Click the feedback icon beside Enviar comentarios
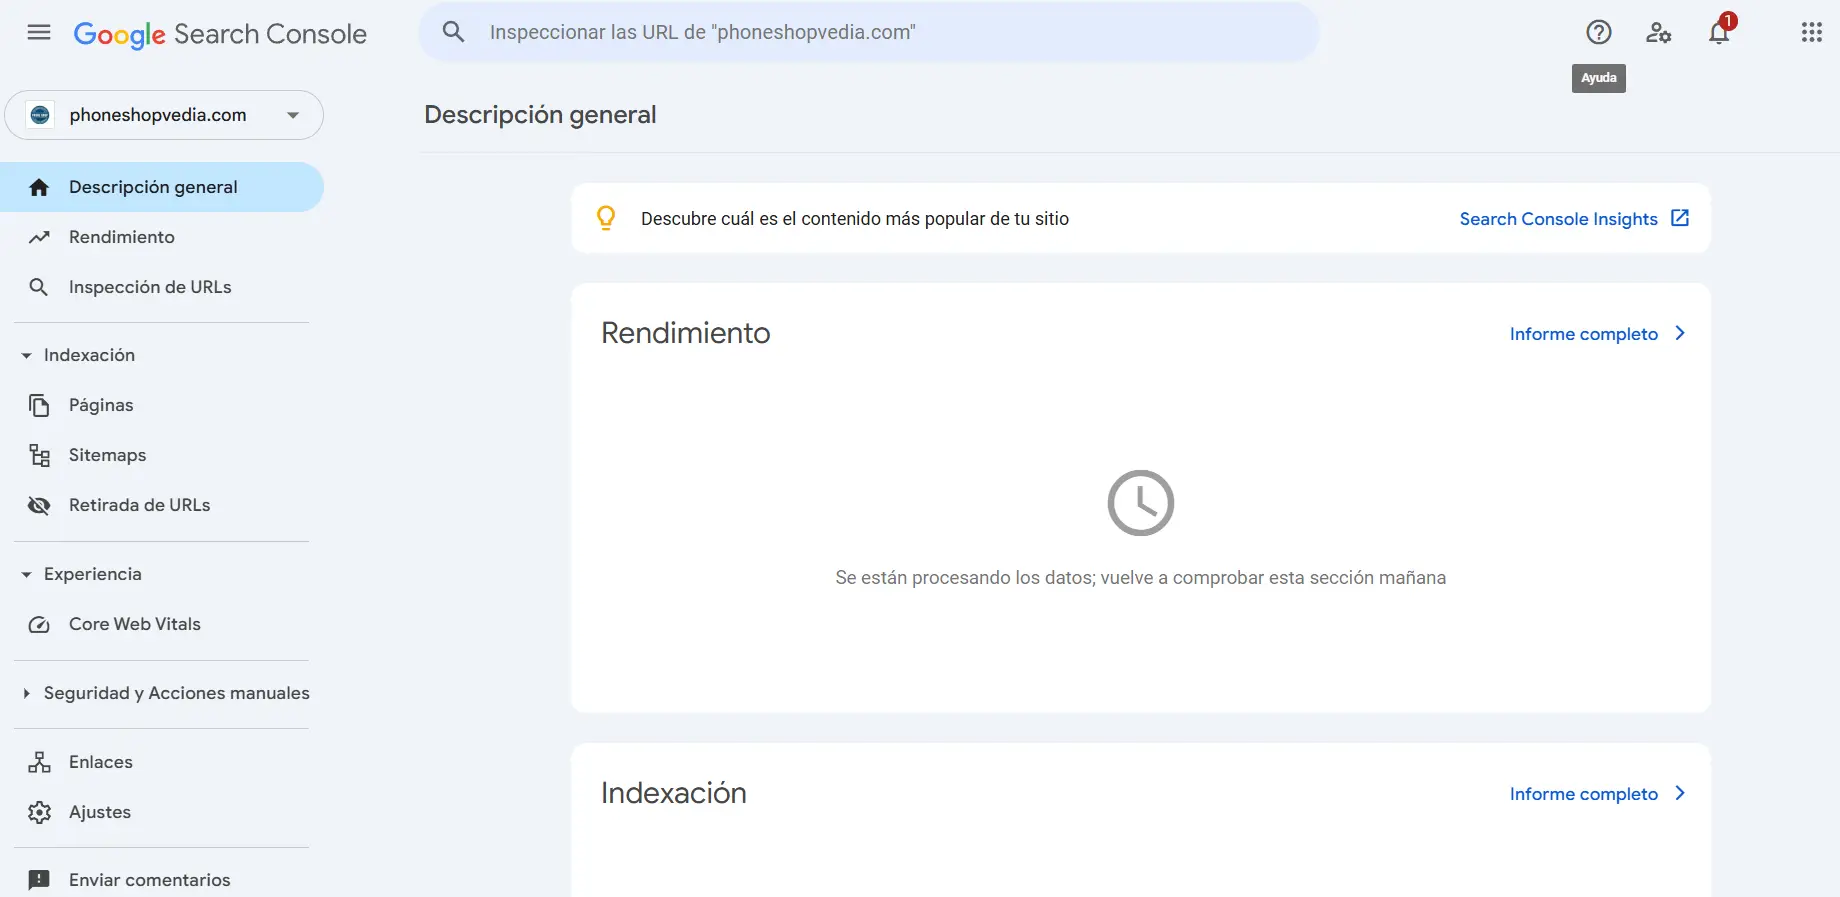Screen dimensions: 1840x897 pyautogui.click(x=39, y=880)
